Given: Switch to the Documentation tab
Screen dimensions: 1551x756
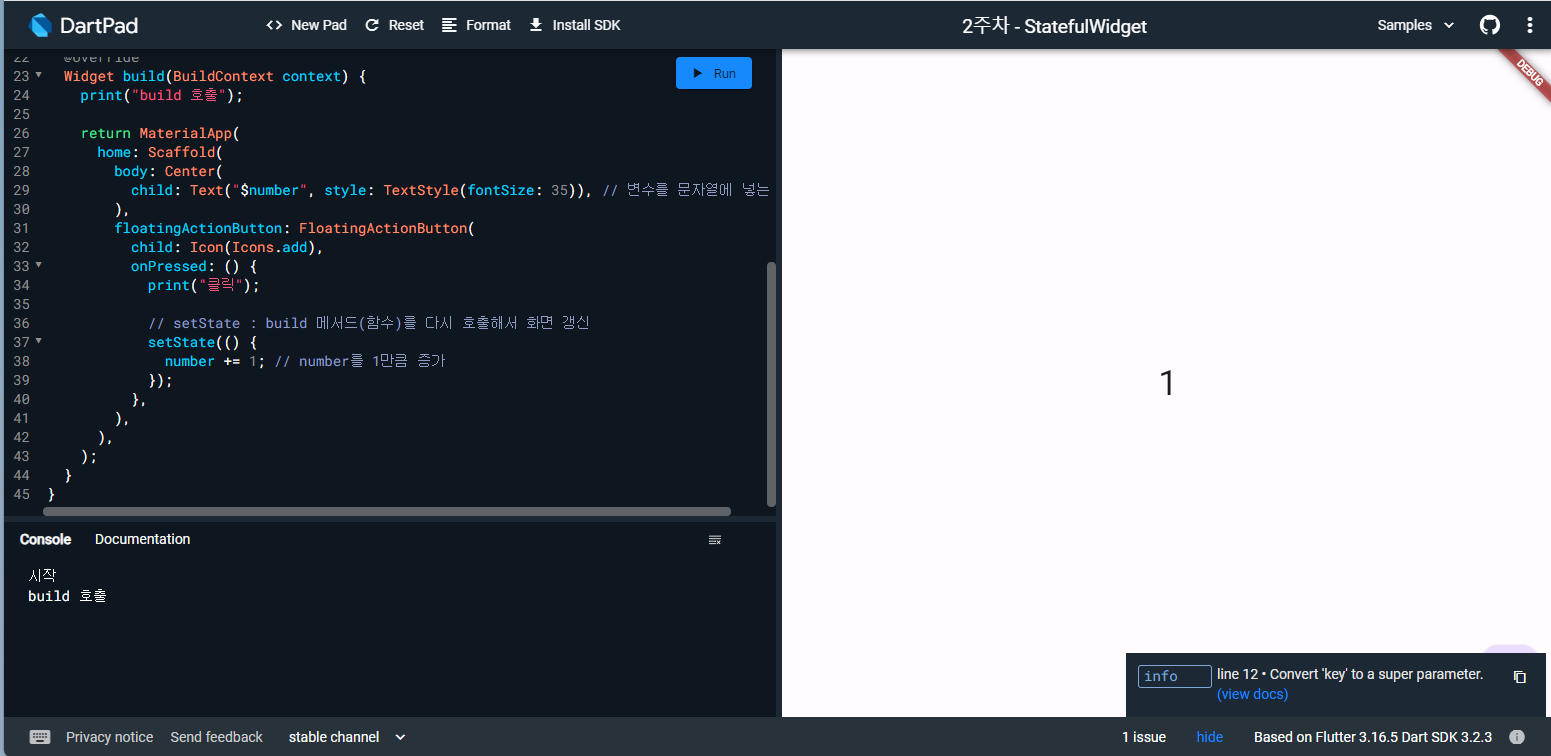Looking at the screenshot, I should pos(142,539).
